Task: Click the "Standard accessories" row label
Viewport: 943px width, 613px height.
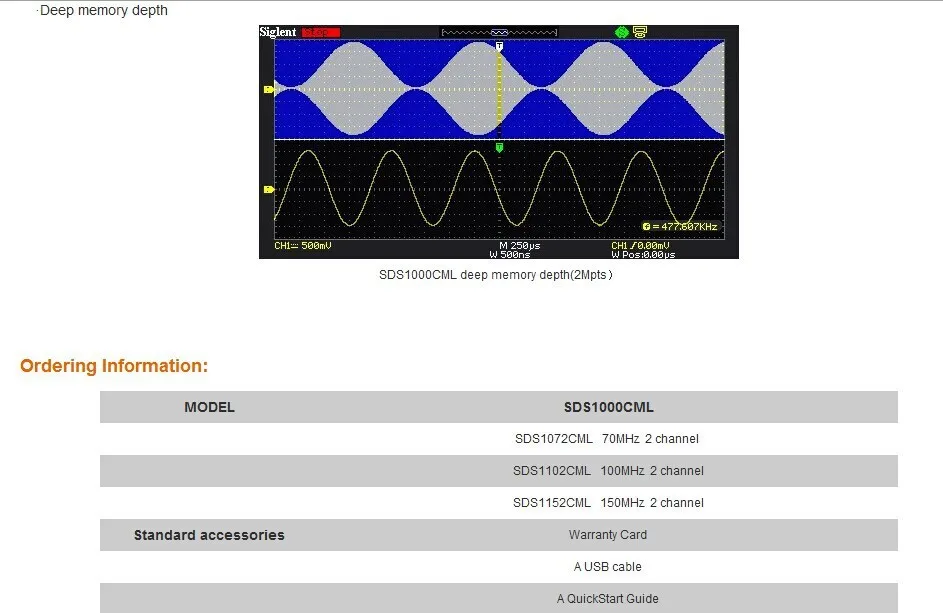Action: [x=209, y=535]
